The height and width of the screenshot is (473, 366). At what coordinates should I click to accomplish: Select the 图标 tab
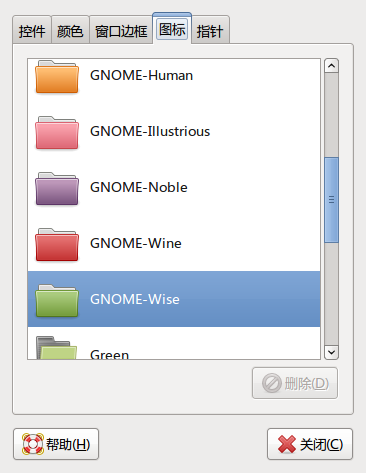pyautogui.click(x=172, y=29)
